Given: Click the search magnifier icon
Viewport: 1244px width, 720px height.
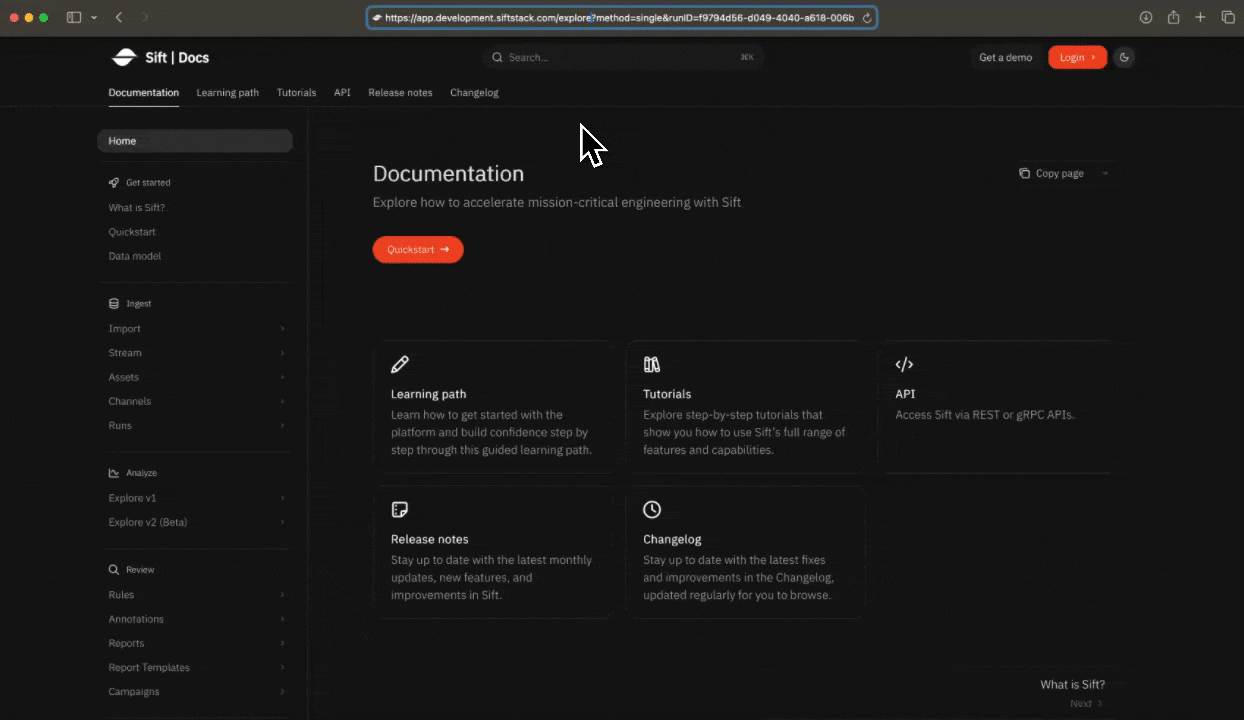Looking at the screenshot, I should 497,57.
